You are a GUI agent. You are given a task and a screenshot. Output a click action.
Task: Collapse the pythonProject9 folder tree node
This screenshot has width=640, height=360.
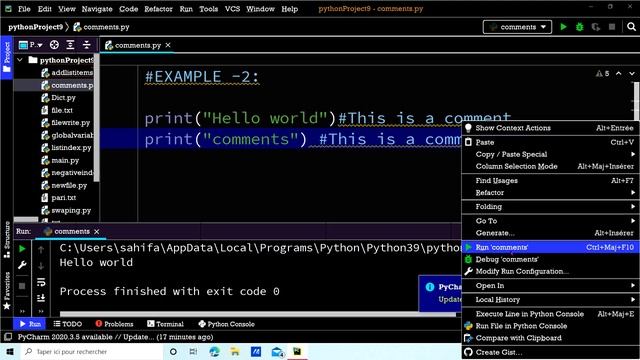pyautogui.click(x=20, y=60)
